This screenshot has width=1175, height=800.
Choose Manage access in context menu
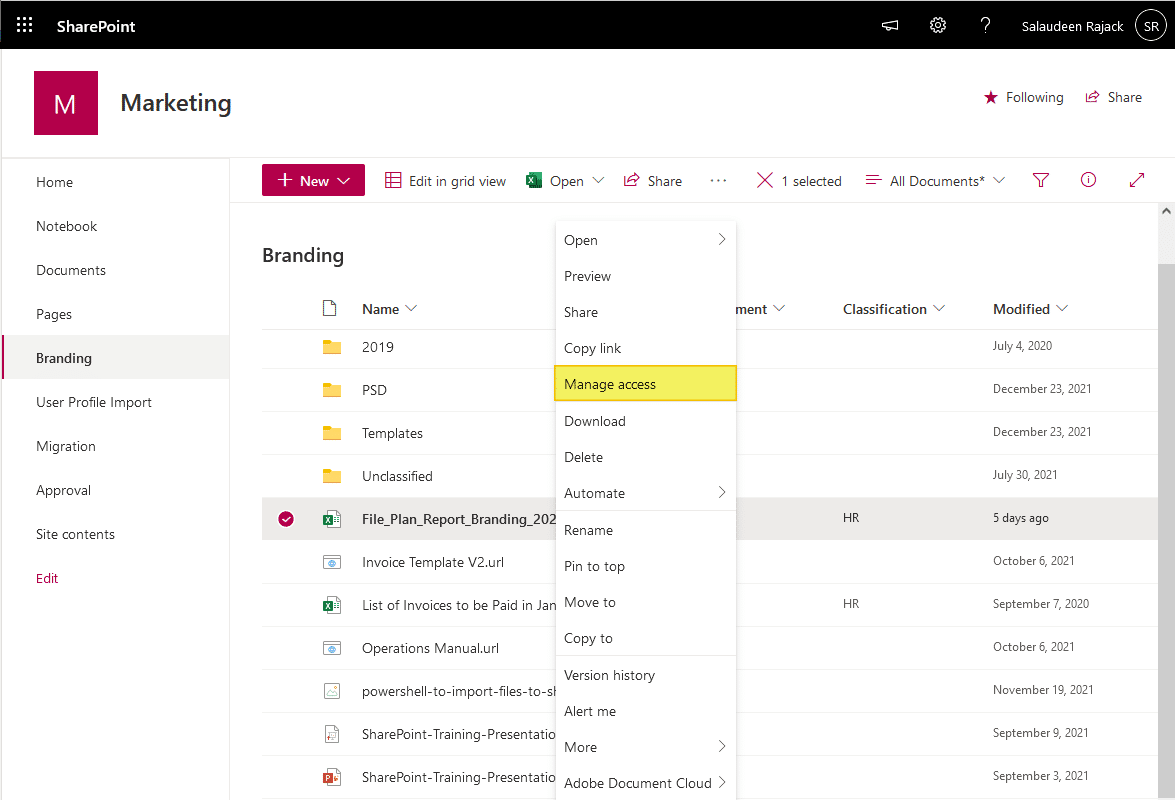coord(645,384)
